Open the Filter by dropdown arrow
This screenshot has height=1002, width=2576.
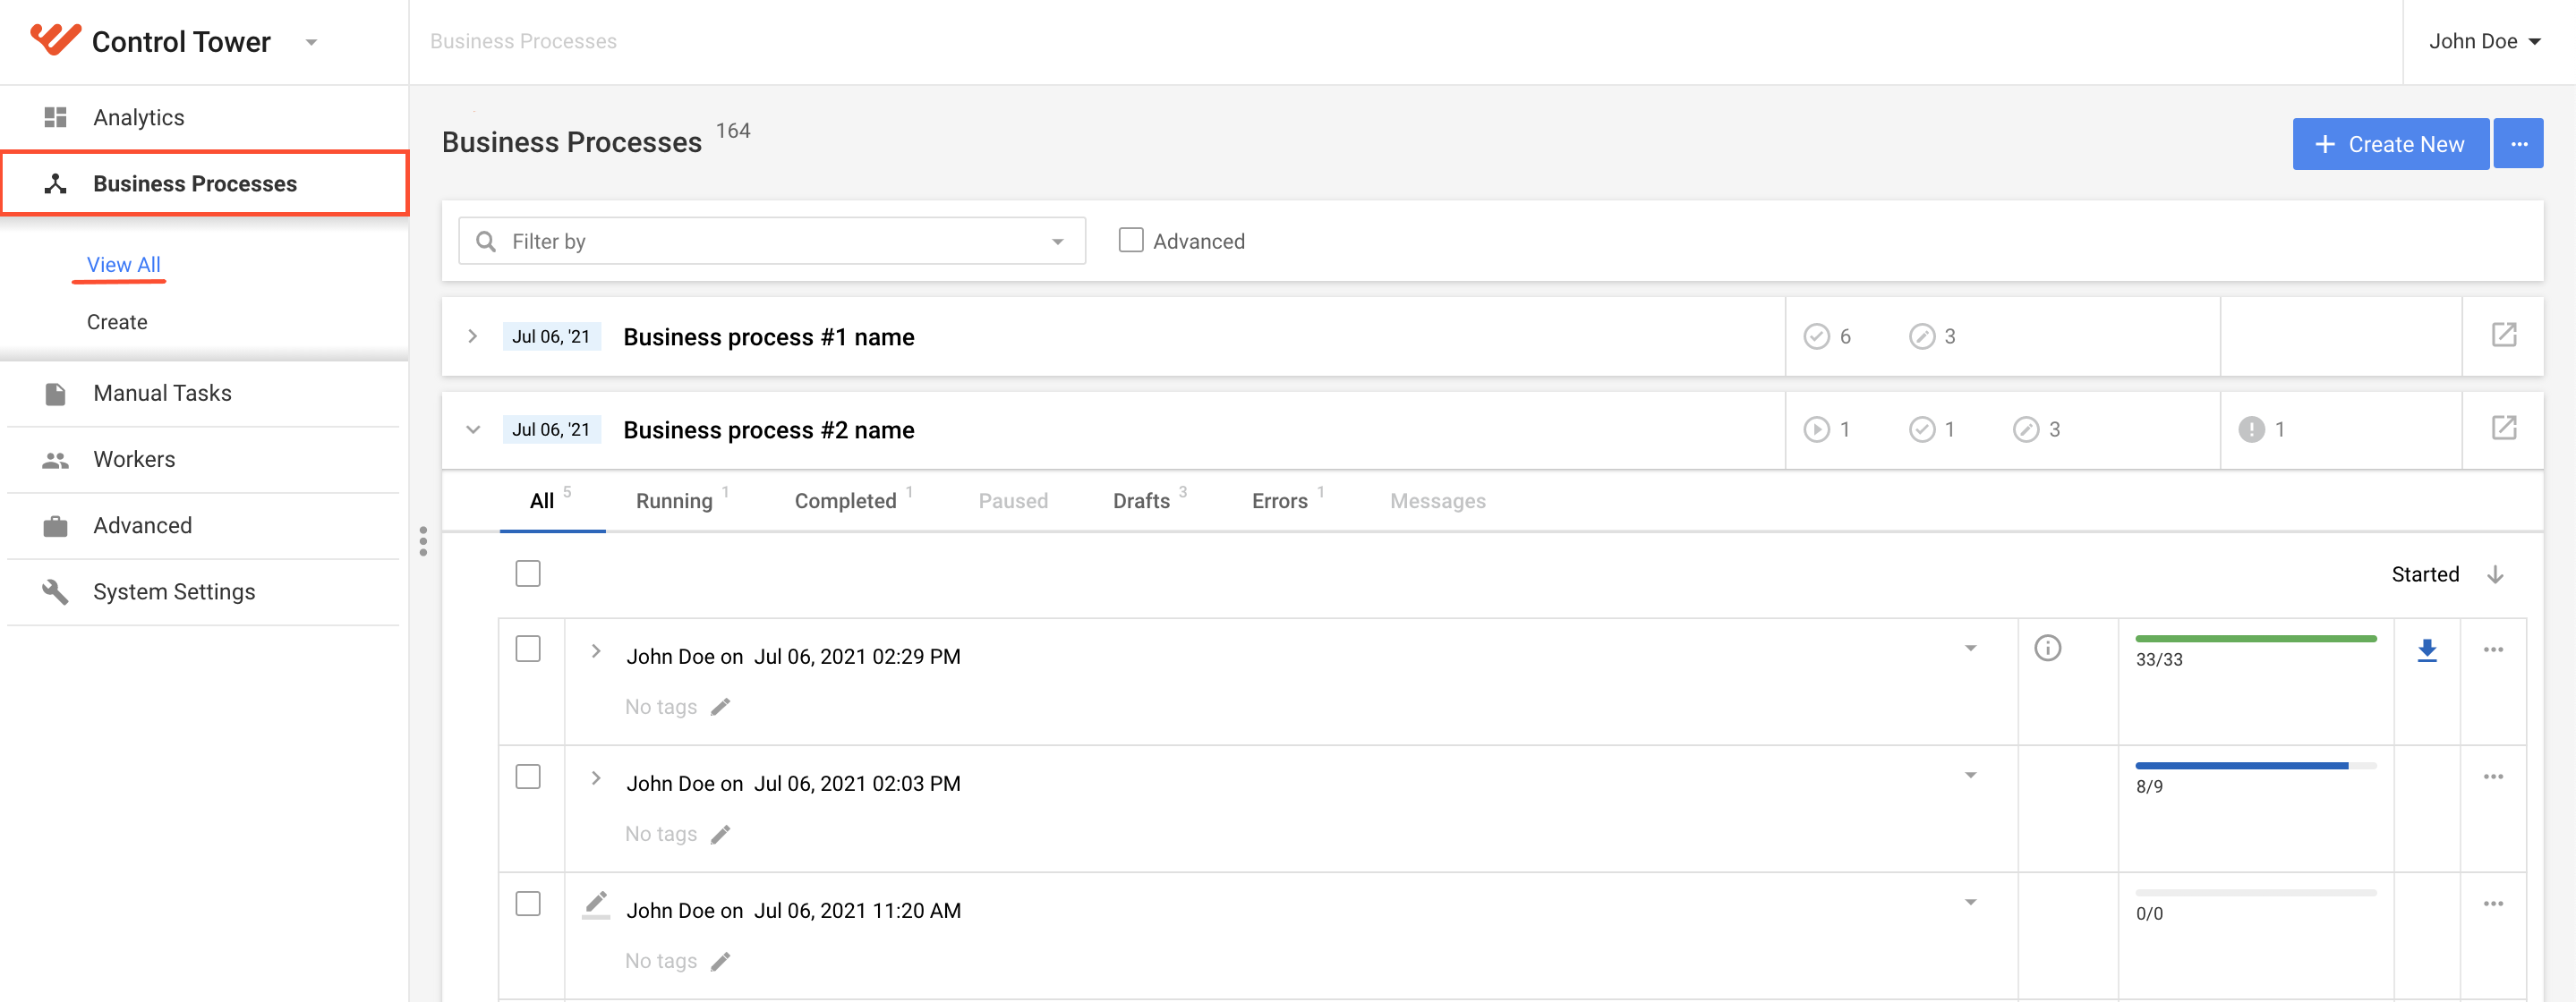(1057, 241)
